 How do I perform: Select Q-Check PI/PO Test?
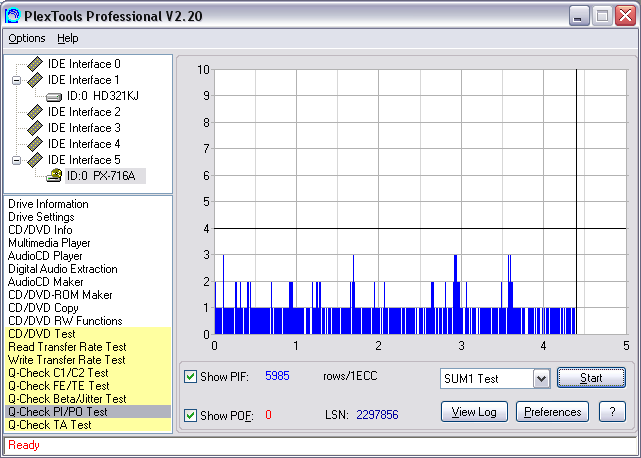[88, 412]
